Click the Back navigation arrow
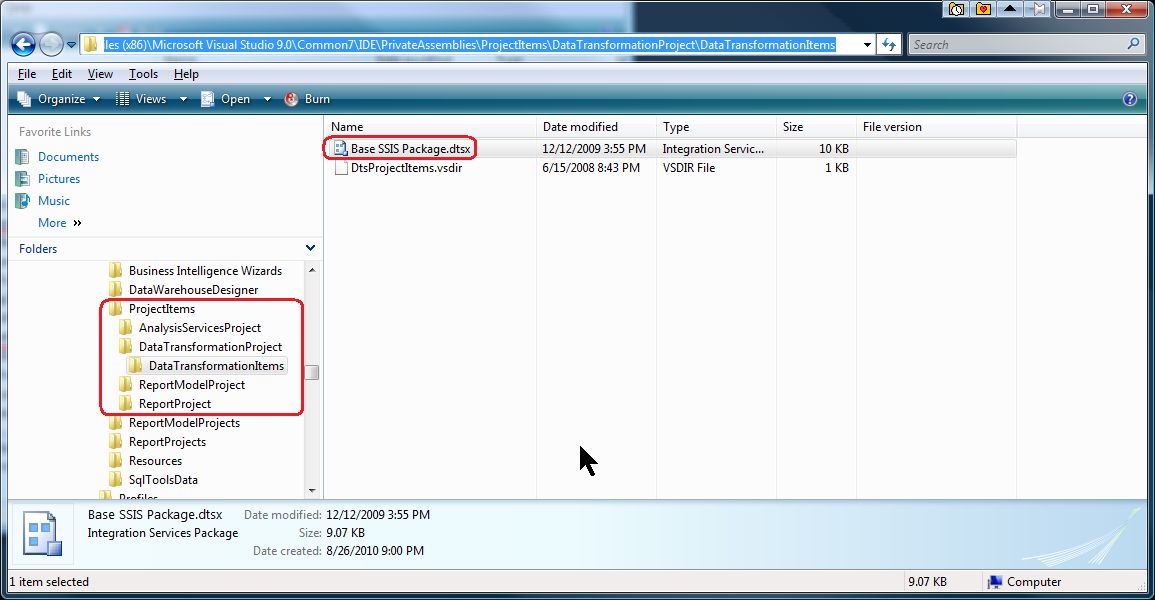The height and width of the screenshot is (600, 1155). [23, 44]
